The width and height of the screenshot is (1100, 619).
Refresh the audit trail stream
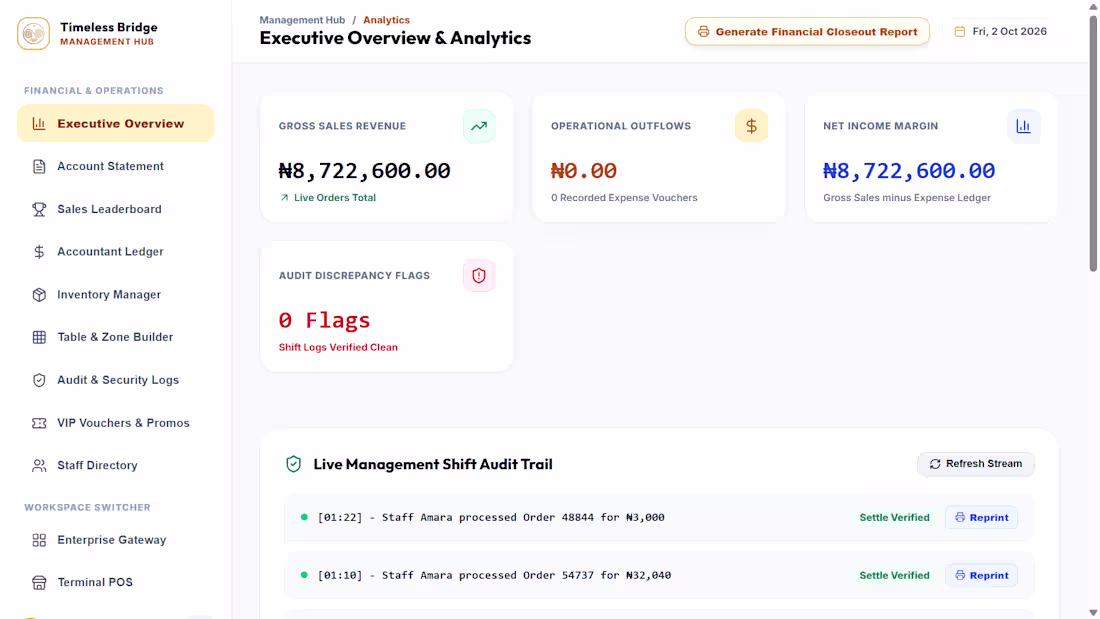(x=976, y=464)
